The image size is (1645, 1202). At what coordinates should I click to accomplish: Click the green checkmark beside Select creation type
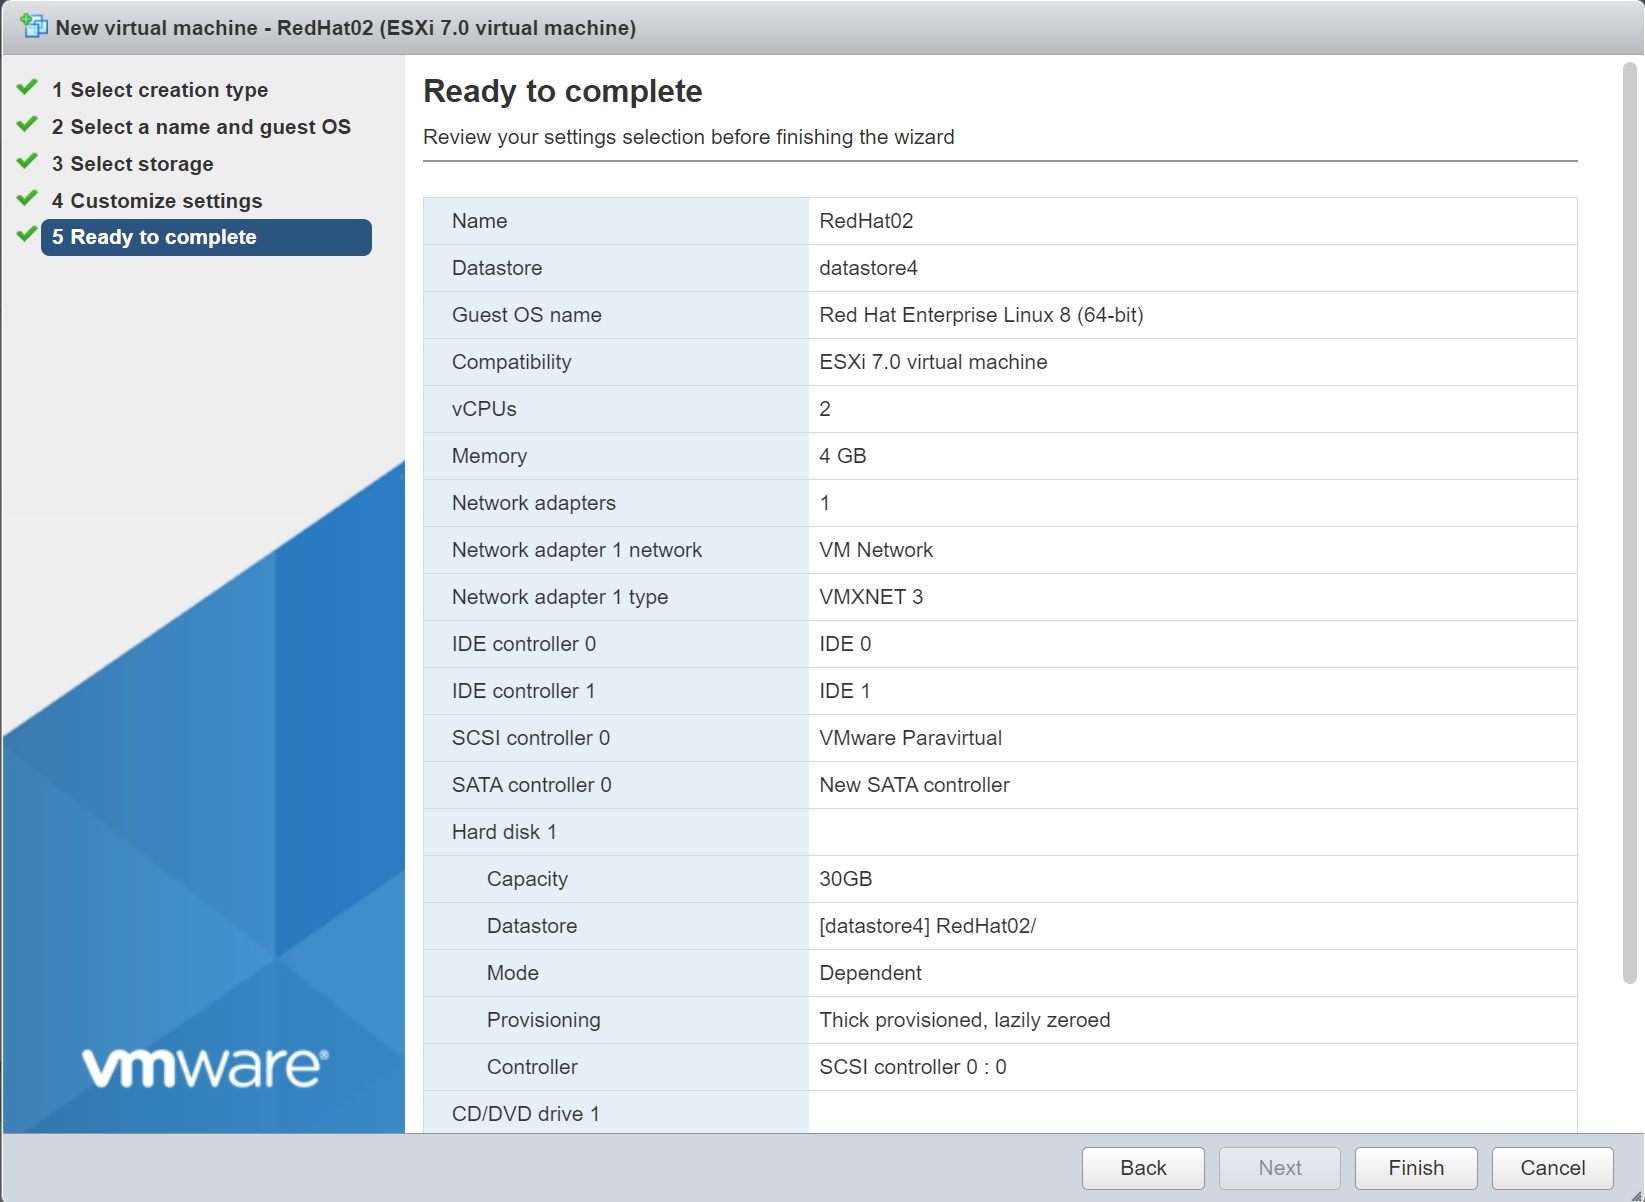click(x=27, y=88)
